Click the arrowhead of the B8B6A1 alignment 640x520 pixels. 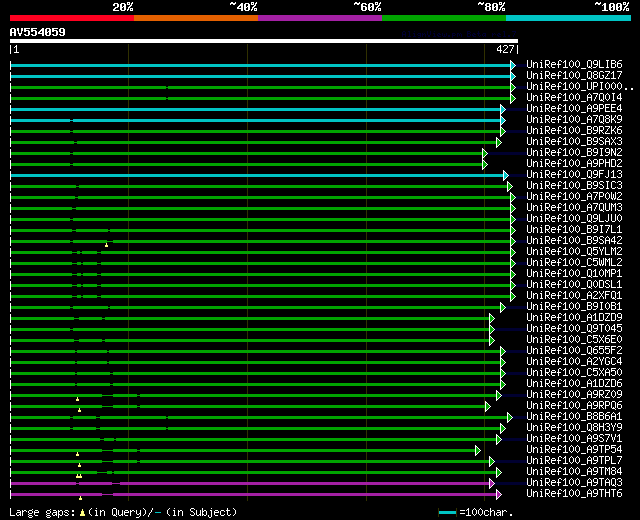tap(509, 417)
